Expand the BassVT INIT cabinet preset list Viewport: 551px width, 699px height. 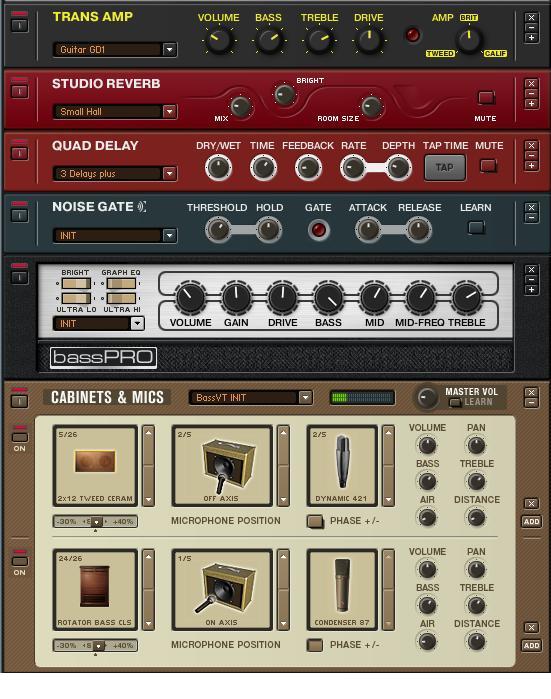pyautogui.click(x=305, y=397)
